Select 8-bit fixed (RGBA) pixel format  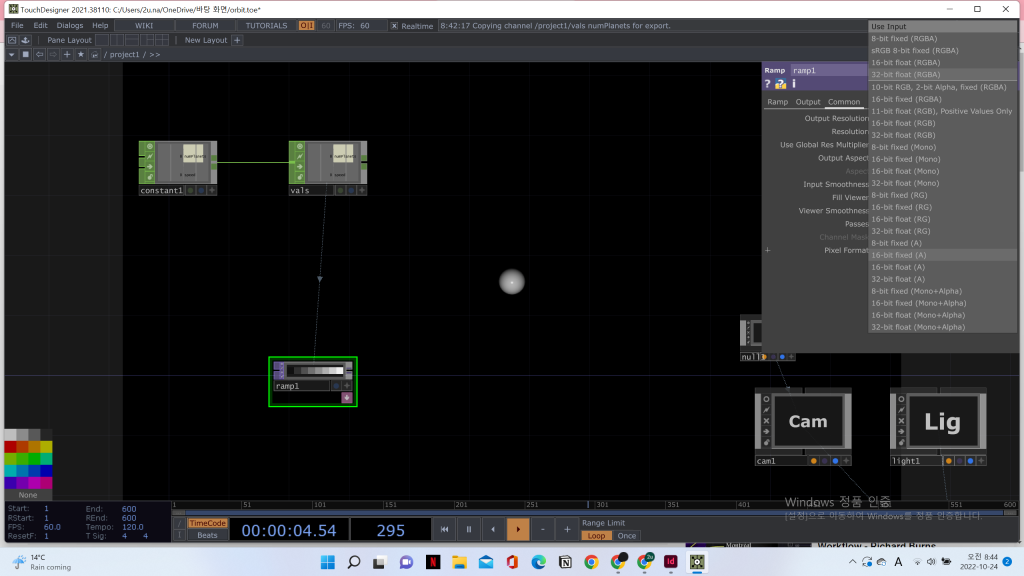tap(942, 39)
